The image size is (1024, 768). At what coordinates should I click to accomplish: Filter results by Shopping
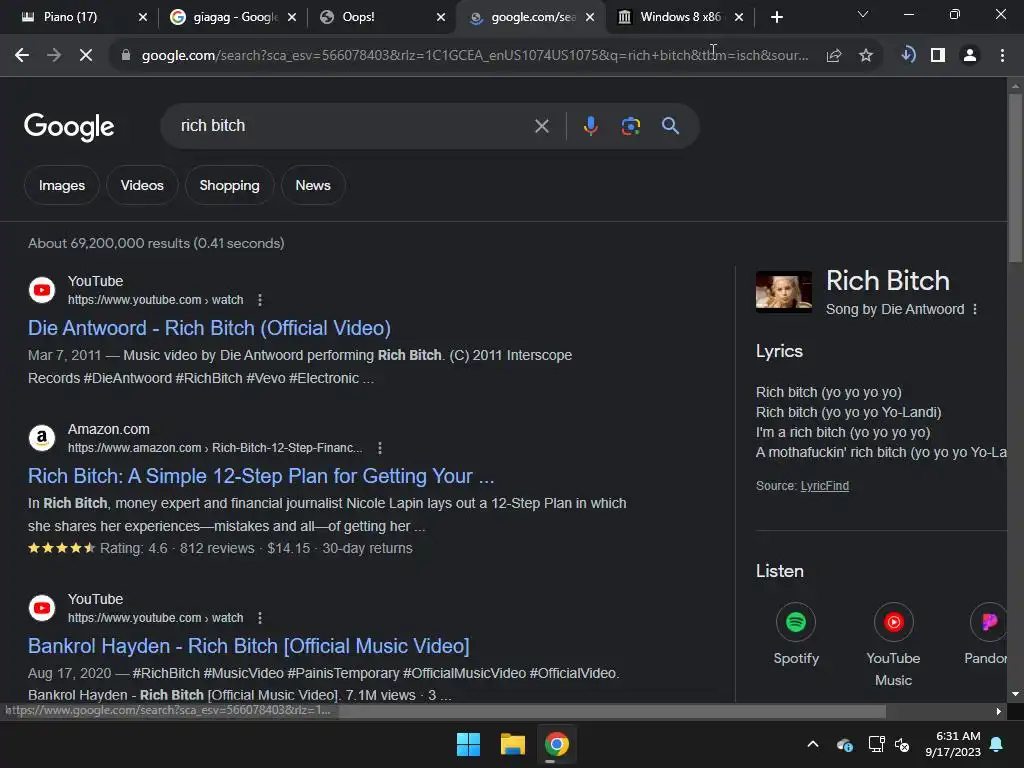[x=229, y=185]
